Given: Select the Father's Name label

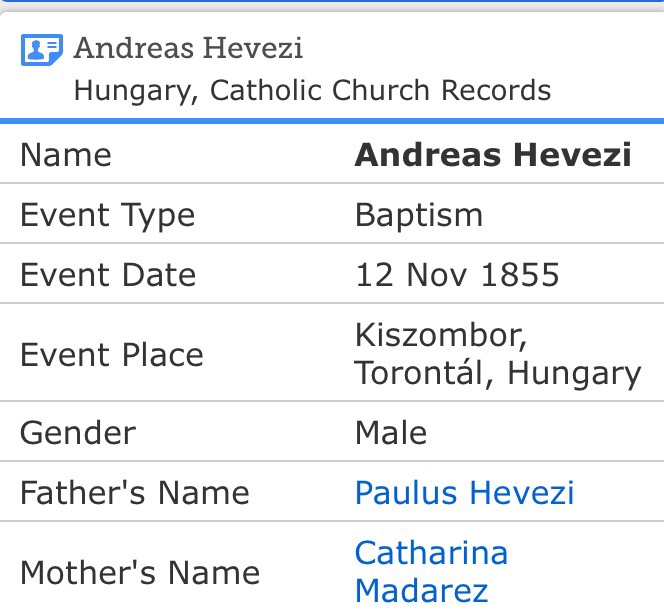Looking at the screenshot, I should [135, 493].
